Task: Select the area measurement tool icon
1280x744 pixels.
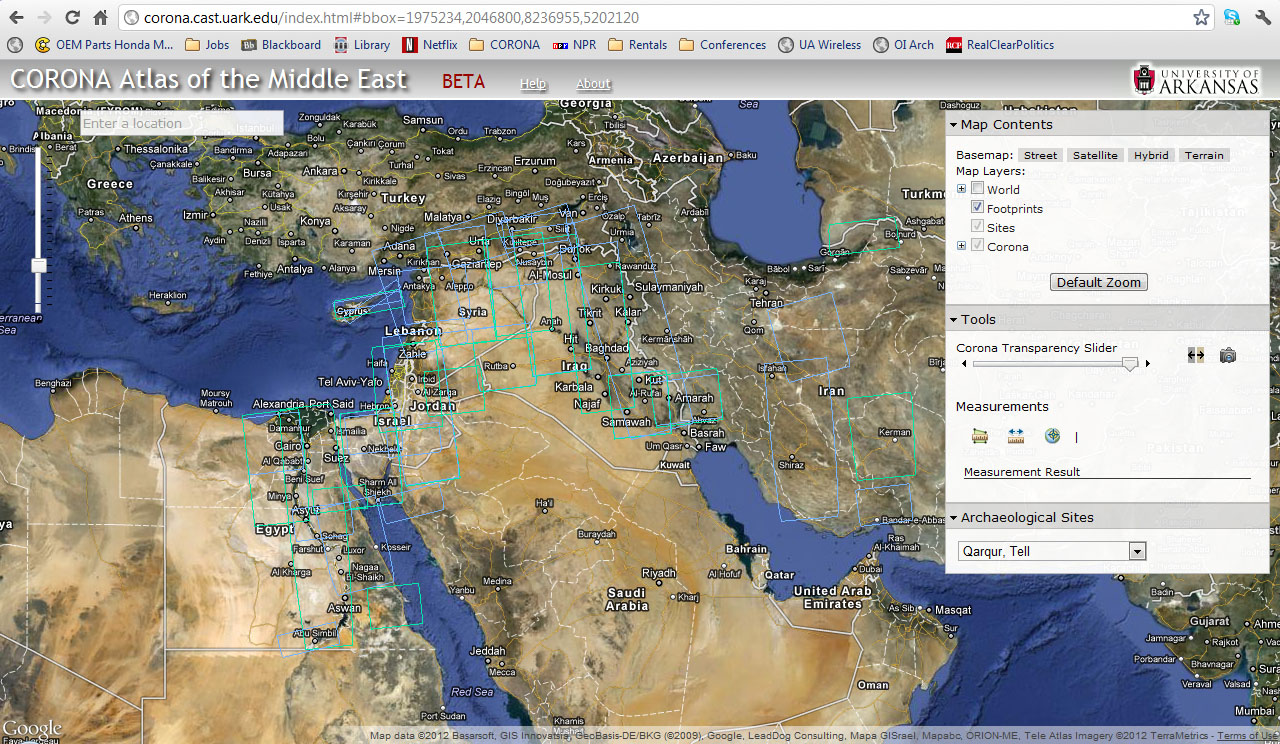Action: click(x=980, y=436)
